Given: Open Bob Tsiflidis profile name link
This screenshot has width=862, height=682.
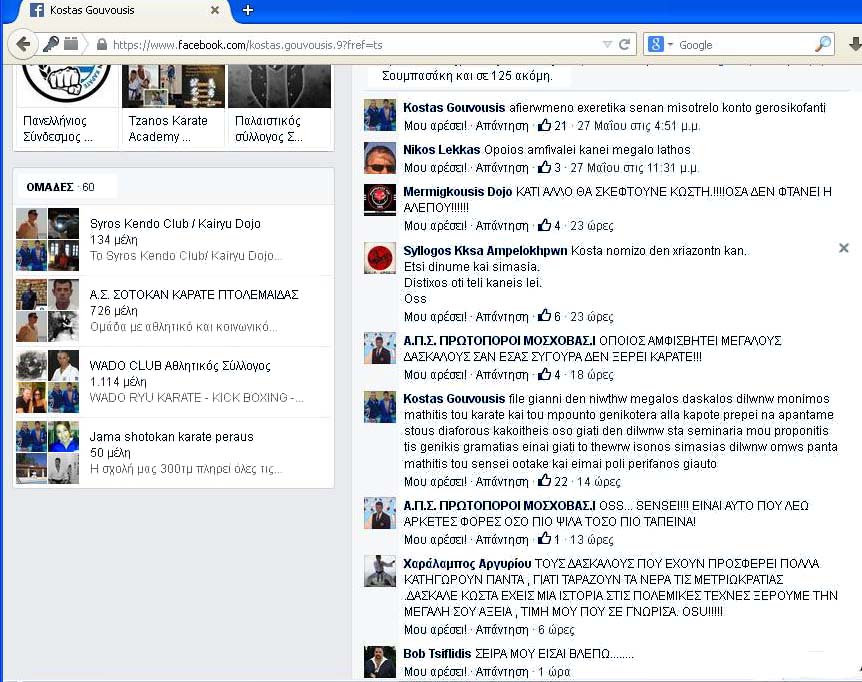Looking at the screenshot, I should pyautogui.click(x=437, y=654).
